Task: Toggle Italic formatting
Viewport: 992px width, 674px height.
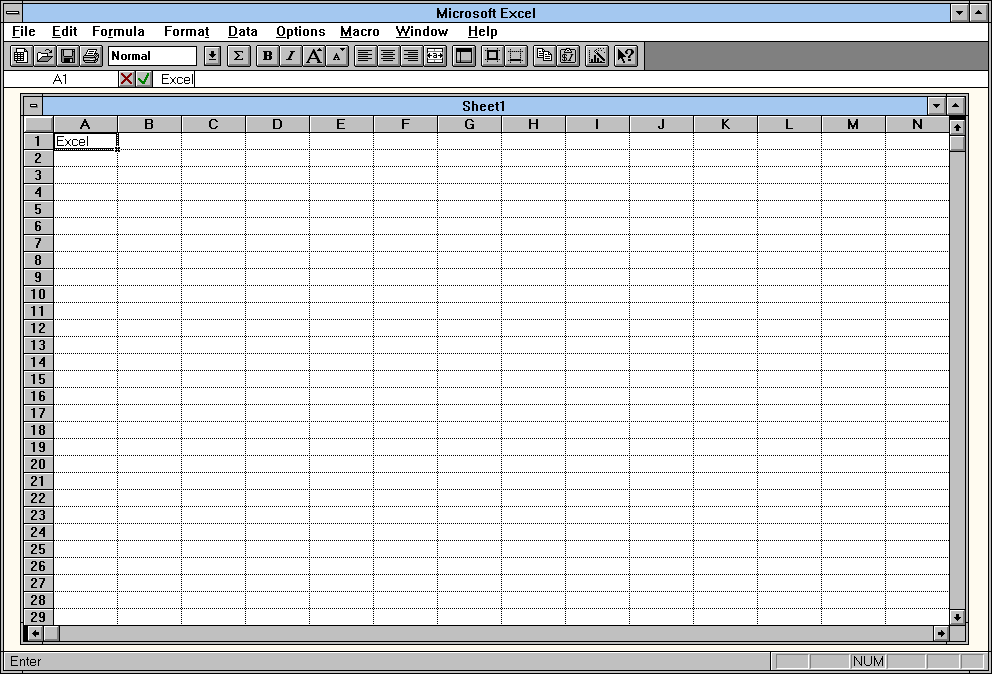Action: point(290,56)
